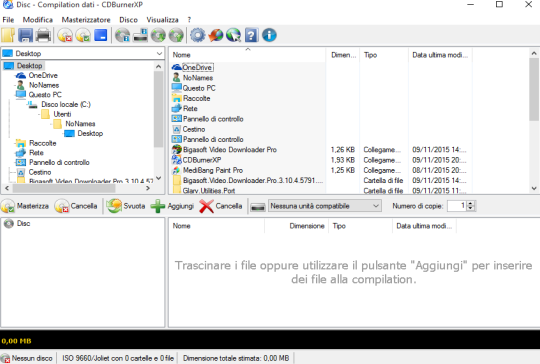Click the MediBang Paint Pro shortcut icon
This screenshot has width=540, height=364.
[177, 170]
